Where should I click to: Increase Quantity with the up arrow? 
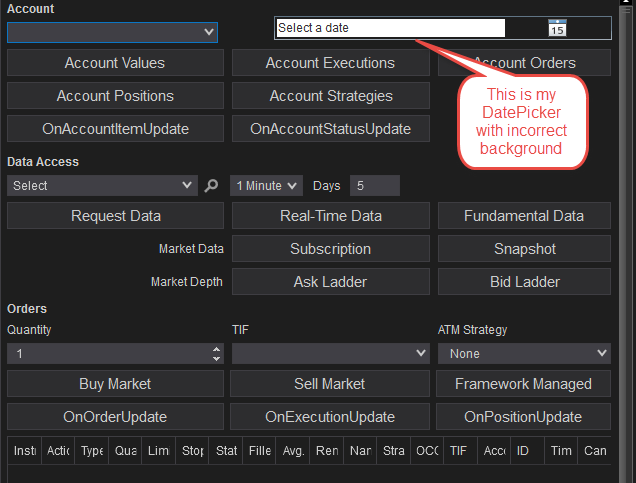click(x=217, y=349)
